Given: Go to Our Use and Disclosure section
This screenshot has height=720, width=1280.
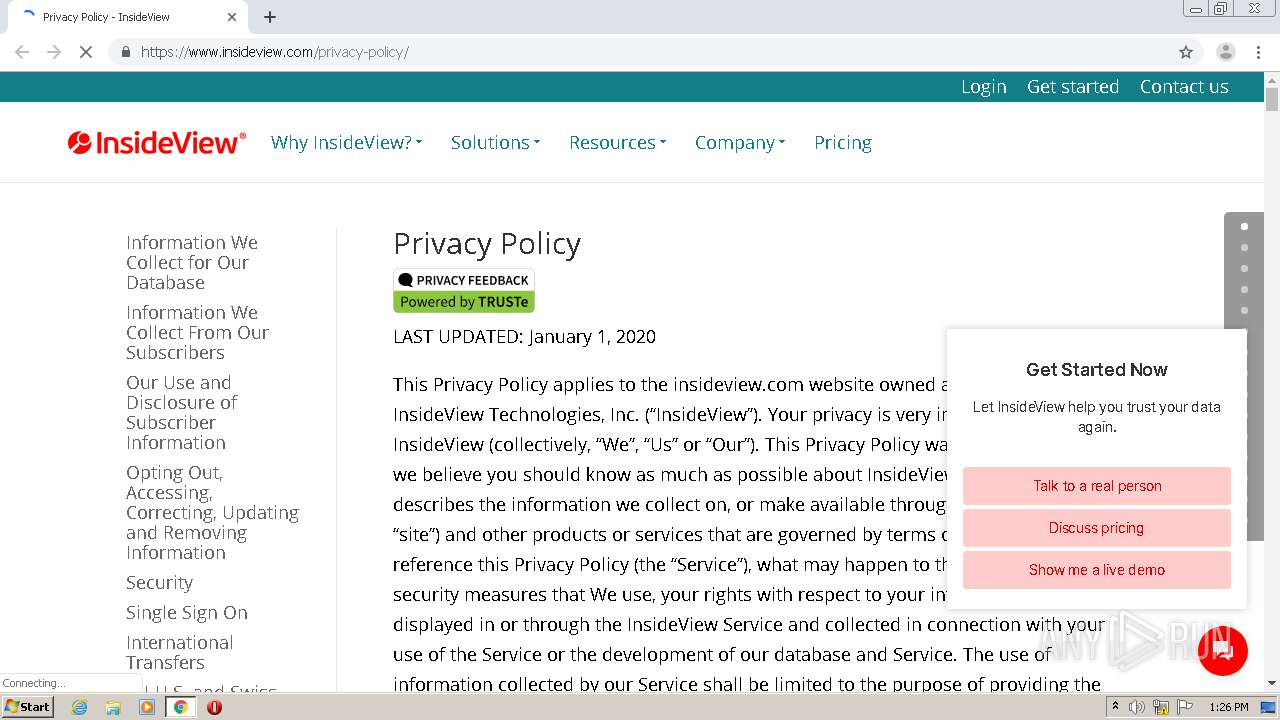Looking at the screenshot, I should [181, 413].
